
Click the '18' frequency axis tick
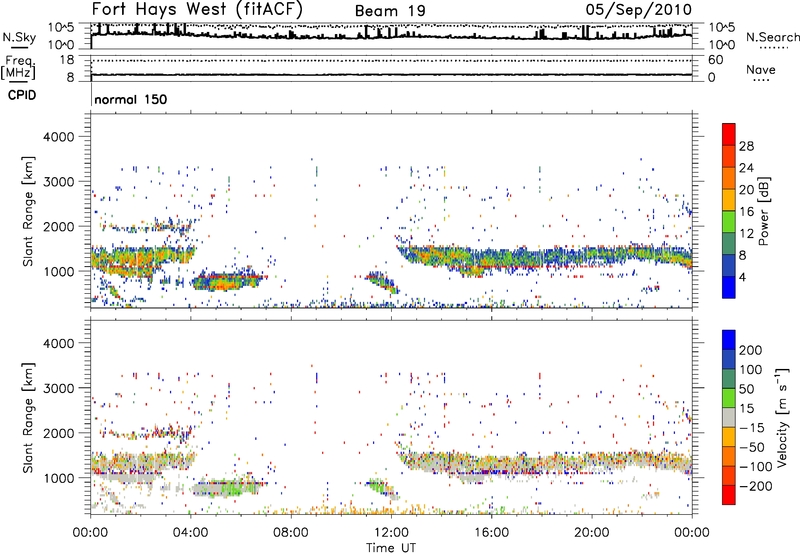[67, 60]
